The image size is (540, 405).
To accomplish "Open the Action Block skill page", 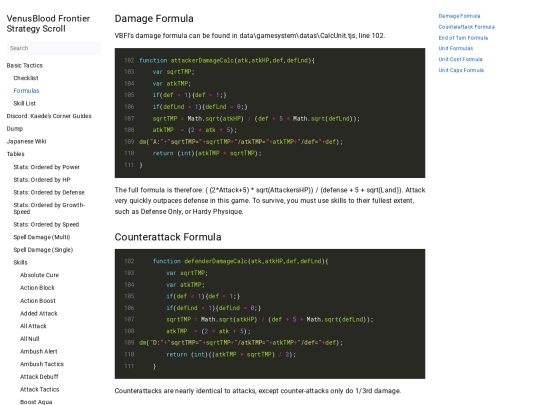I will (x=37, y=288).
